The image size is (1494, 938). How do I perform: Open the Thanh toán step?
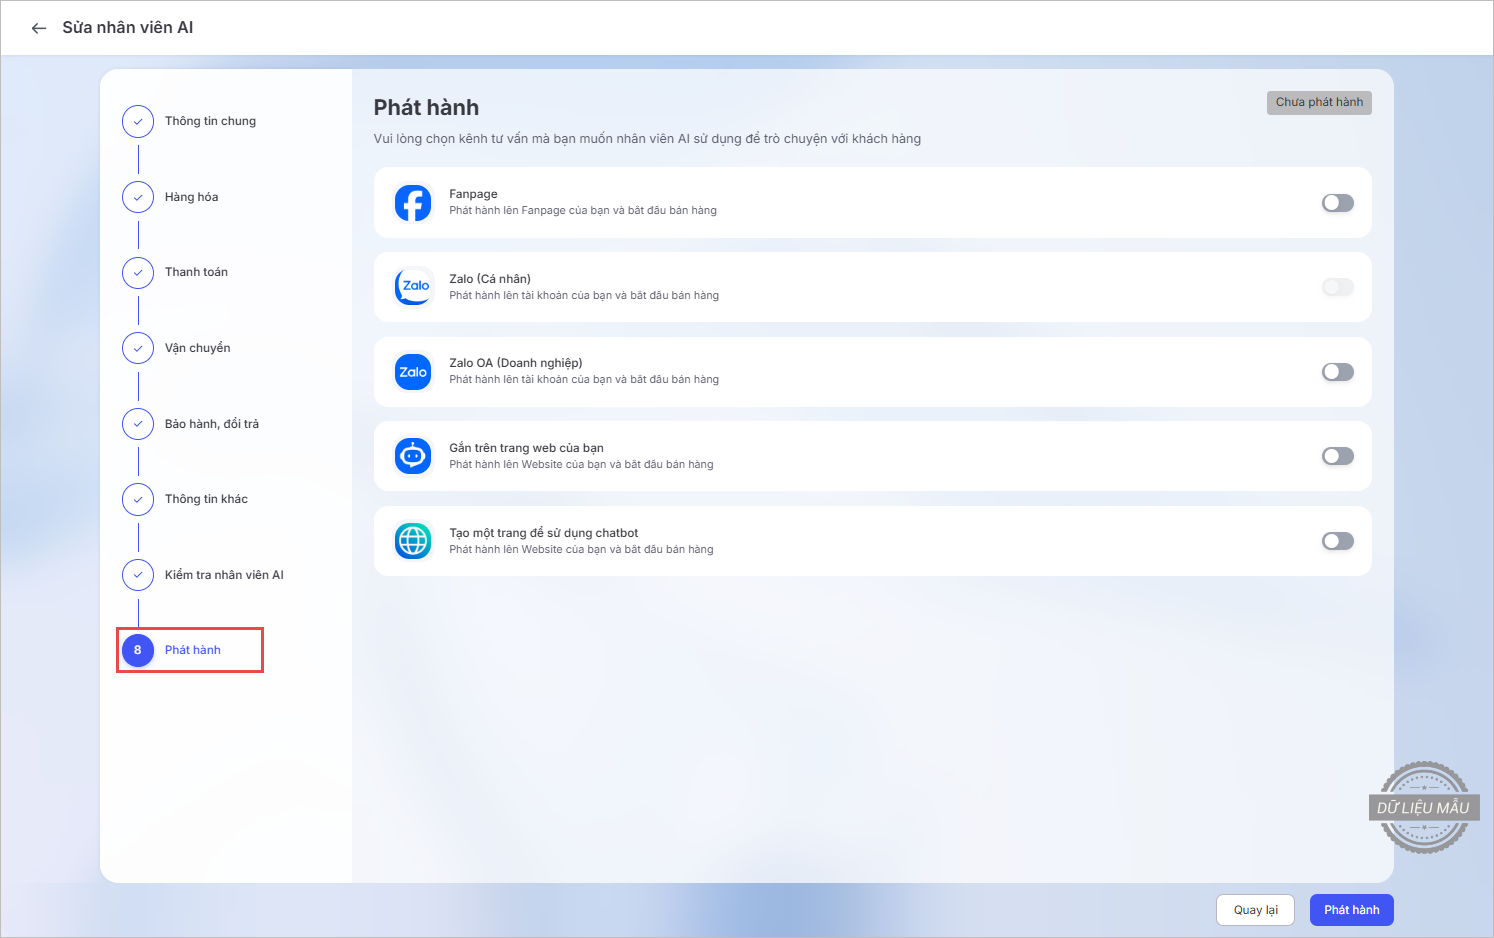point(196,272)
